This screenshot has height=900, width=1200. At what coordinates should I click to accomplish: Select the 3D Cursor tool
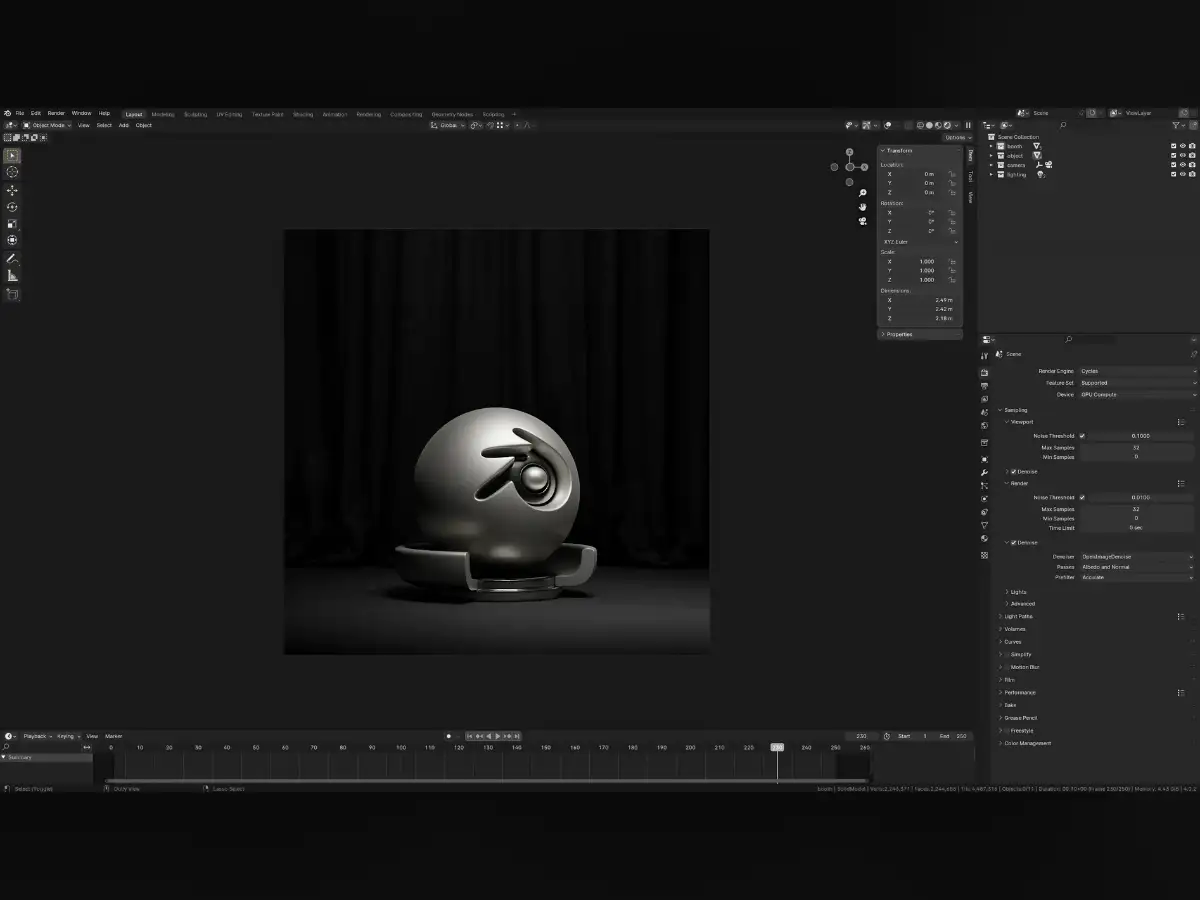12,172
